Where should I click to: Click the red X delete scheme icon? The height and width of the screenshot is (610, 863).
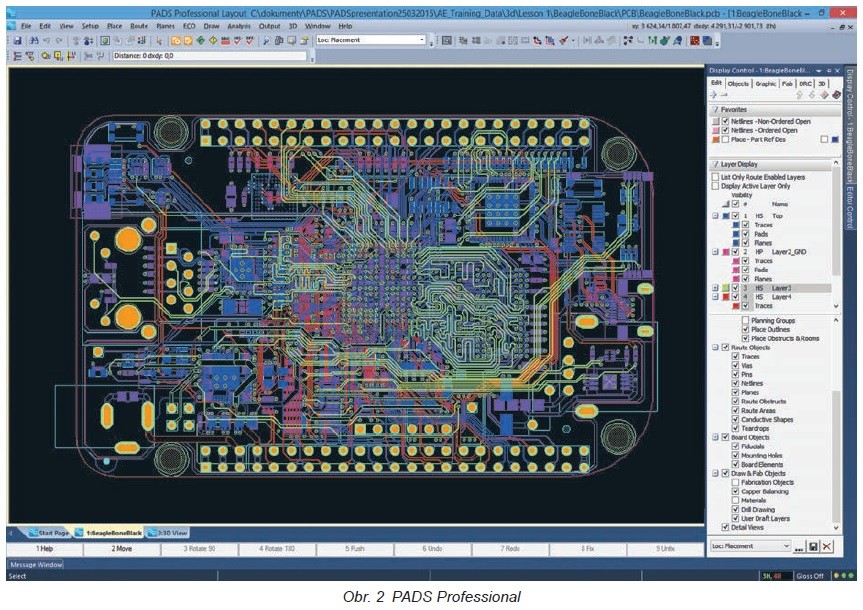(827, 546)
